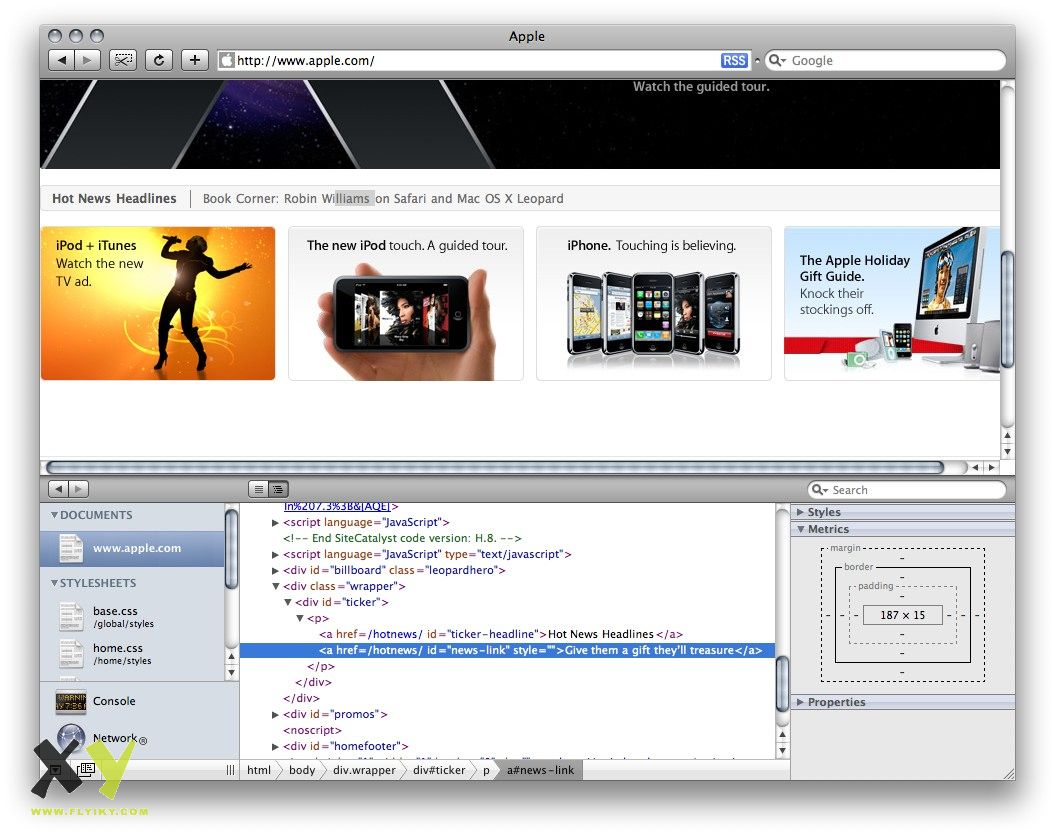Screen dimensions: 1055x835
Task: Expand the div id="promos" node
Action: tap(276, 715)
